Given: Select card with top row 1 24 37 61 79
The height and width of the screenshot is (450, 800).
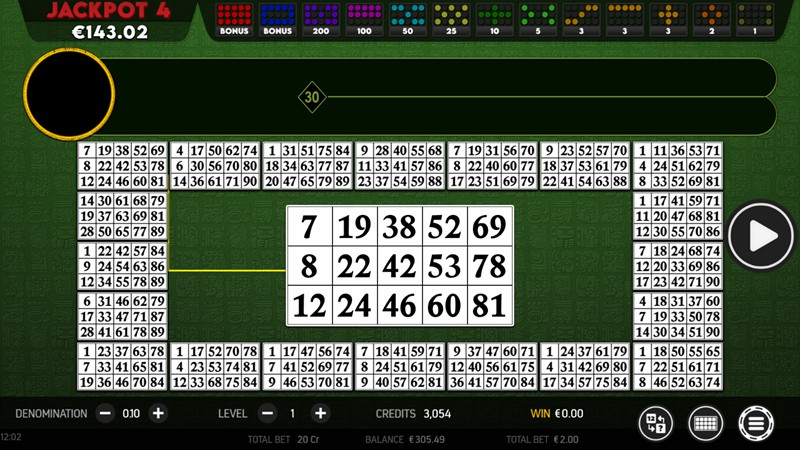Looking at the screenshot, I should (x=585, y=367).
